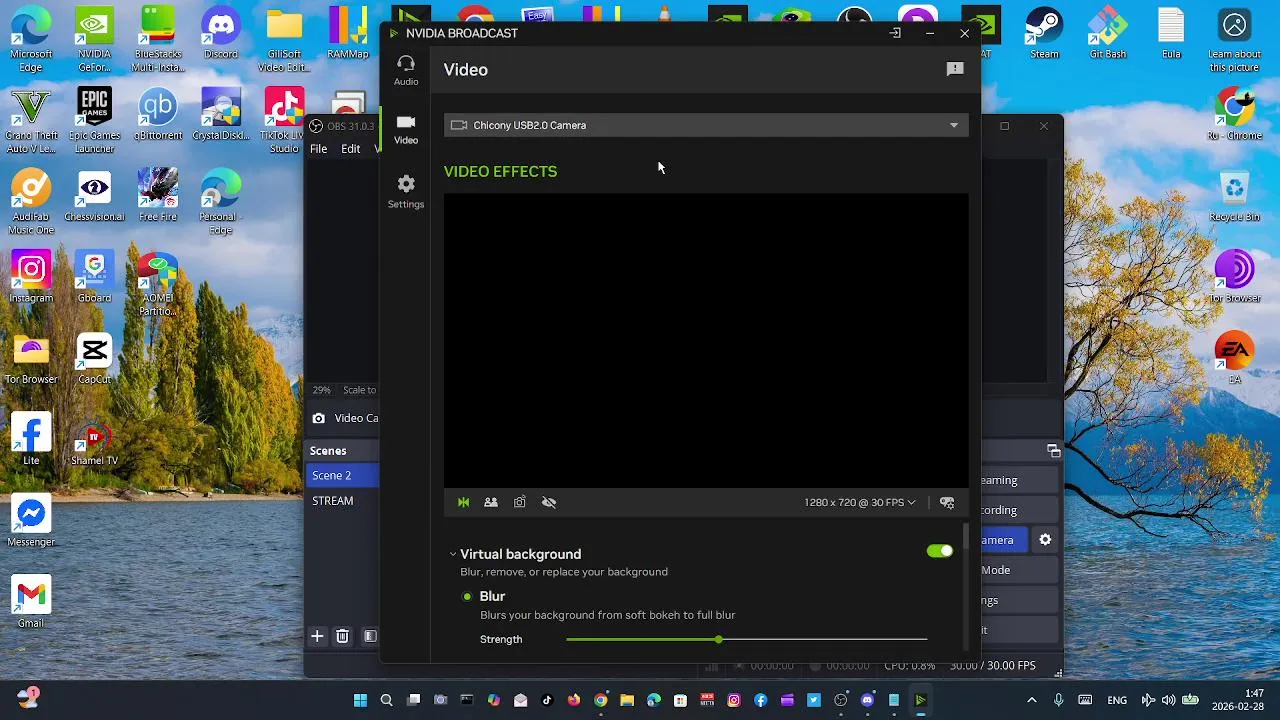Collapse the Virtual background section
This screenshot has width=1280, height=720.
click(453, 554)
